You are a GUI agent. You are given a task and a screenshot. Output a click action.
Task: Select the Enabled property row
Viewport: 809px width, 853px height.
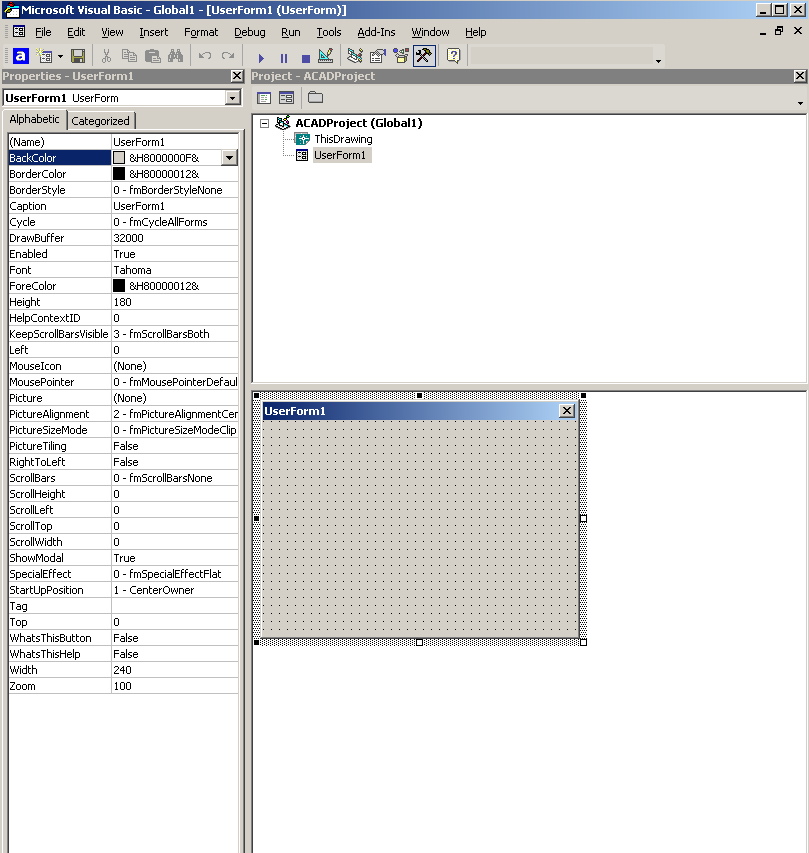(123, 254)
